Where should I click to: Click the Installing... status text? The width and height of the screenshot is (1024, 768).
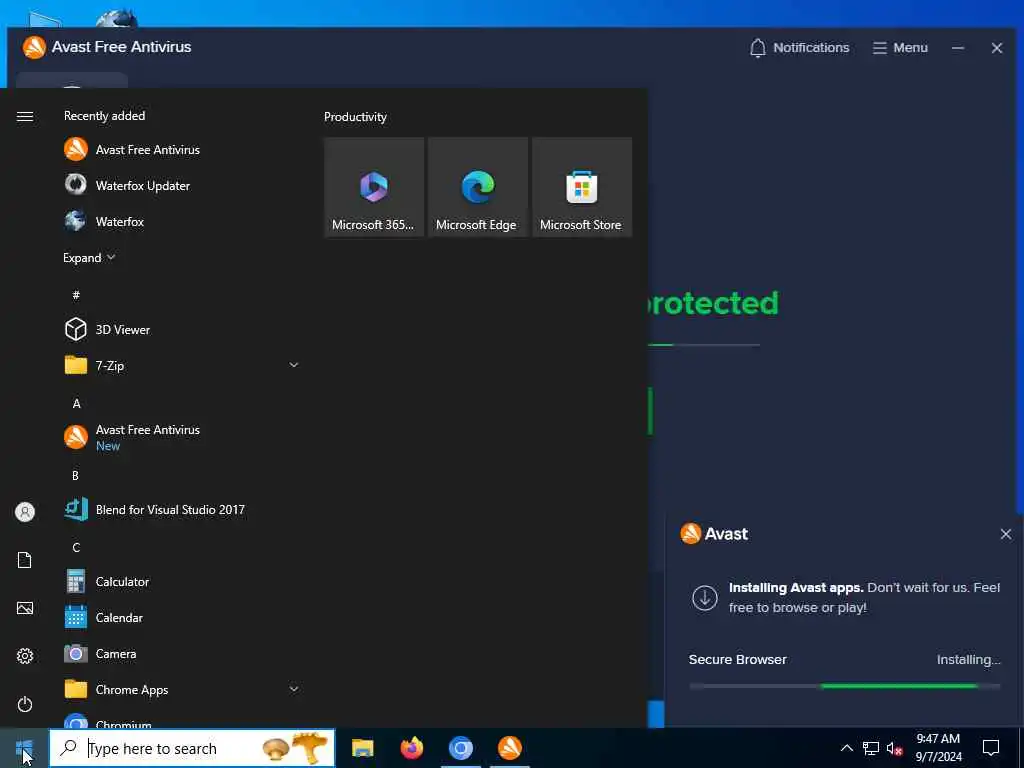pos(968,660)
